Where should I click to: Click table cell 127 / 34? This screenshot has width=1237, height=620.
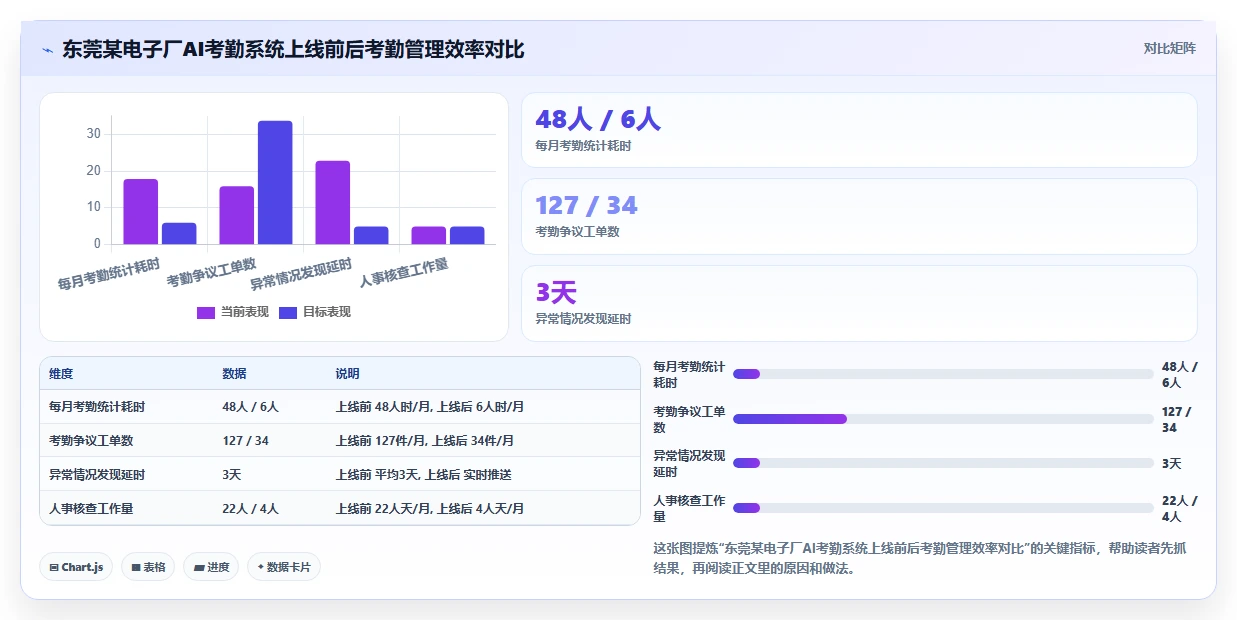[x=245, y=440]
